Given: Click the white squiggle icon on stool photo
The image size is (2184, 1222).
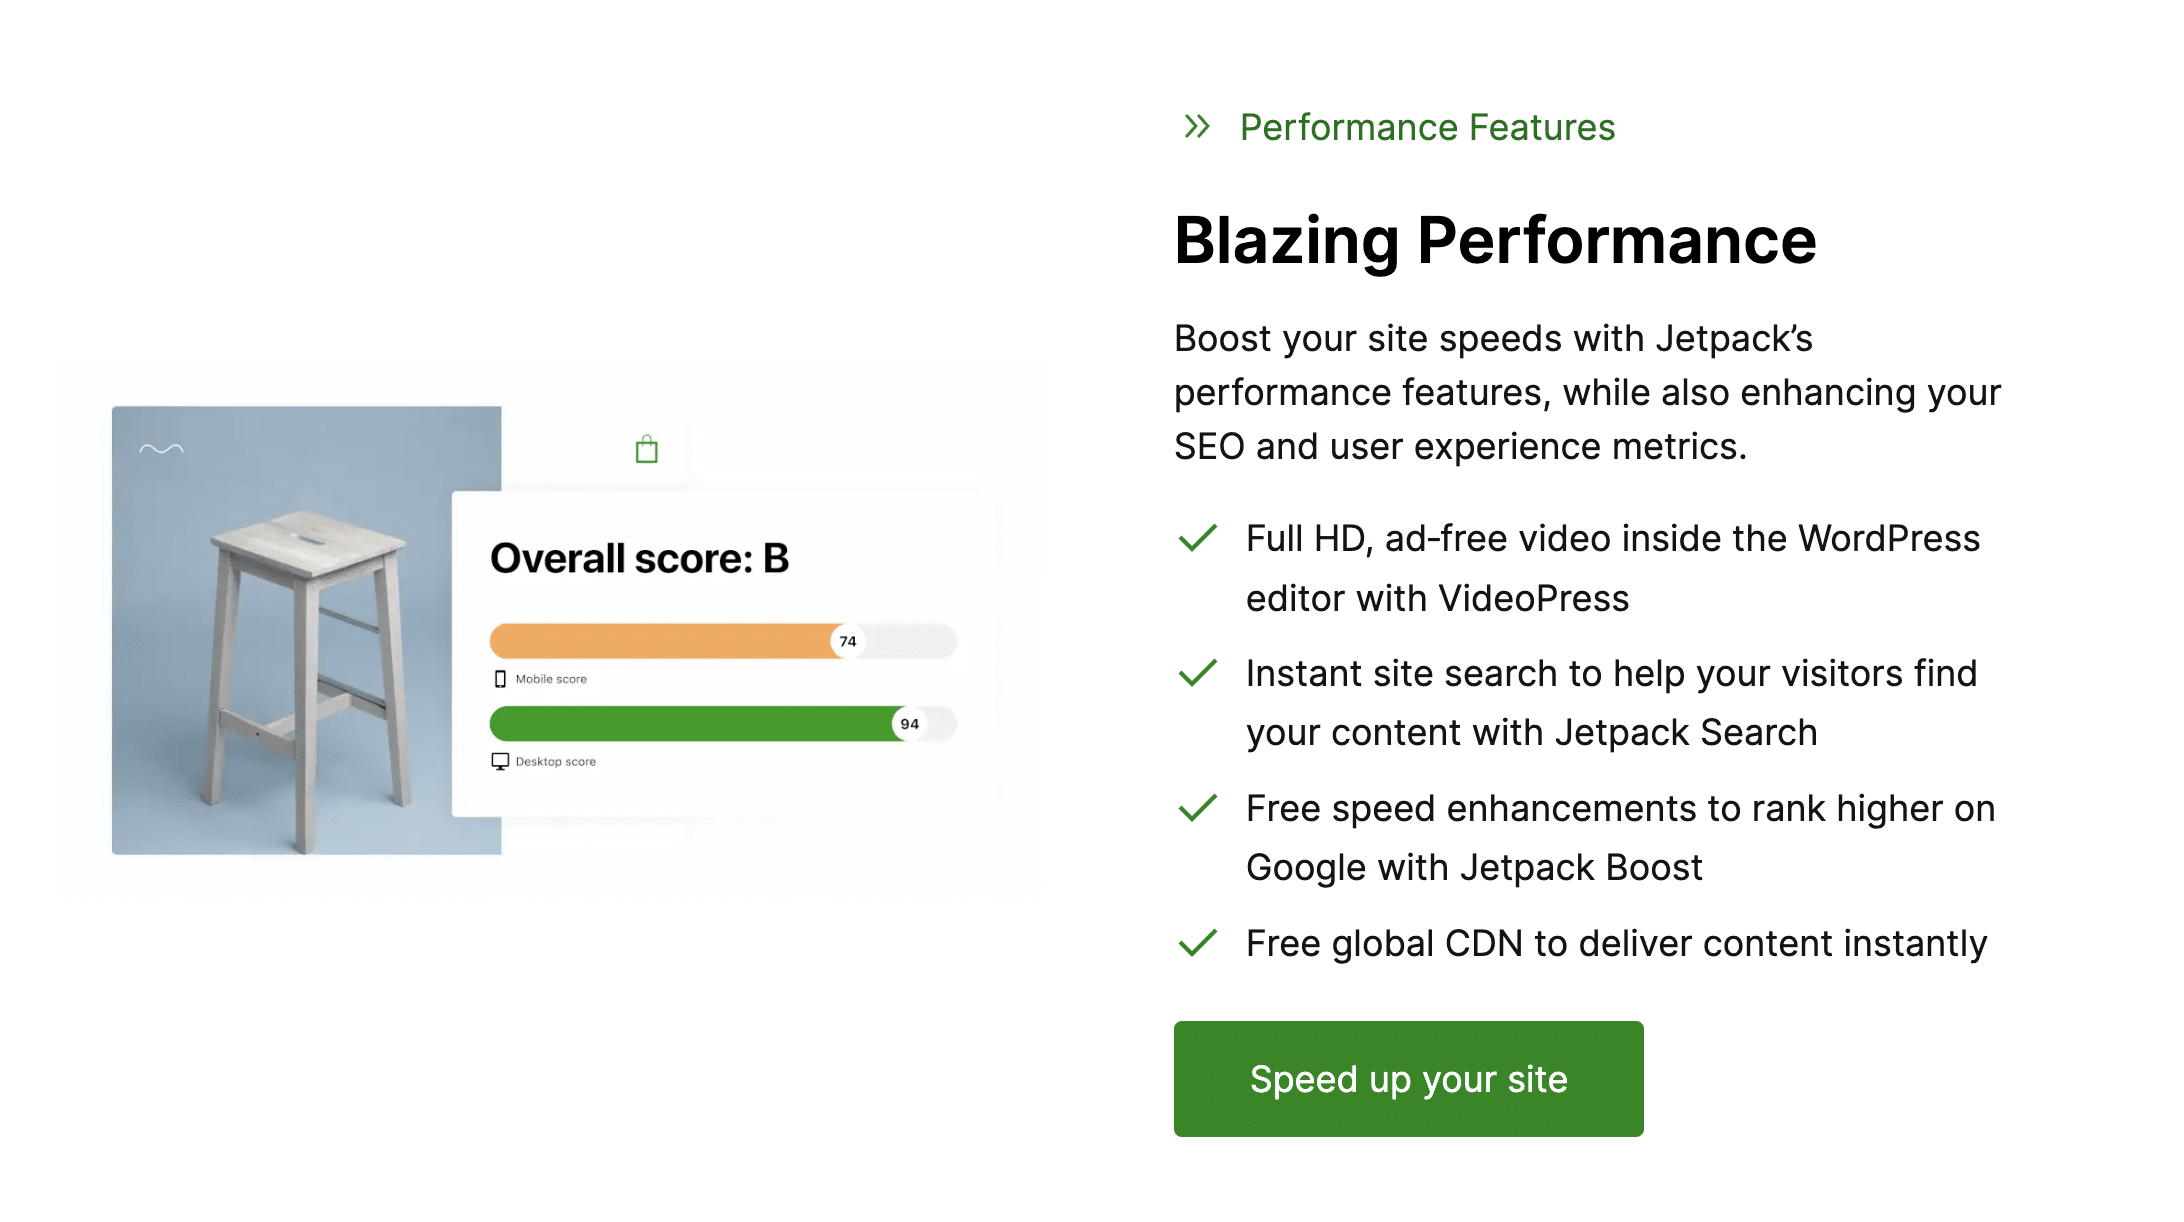Looking at the screenshot, I should [x=161, y=449].
